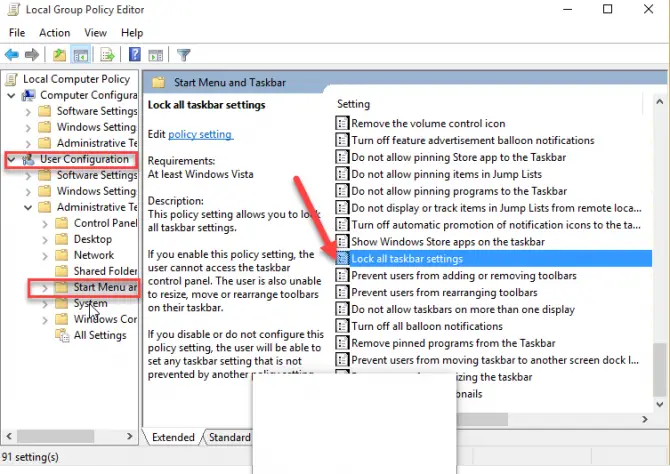Click the All Settings node icon

coord(62,336)
